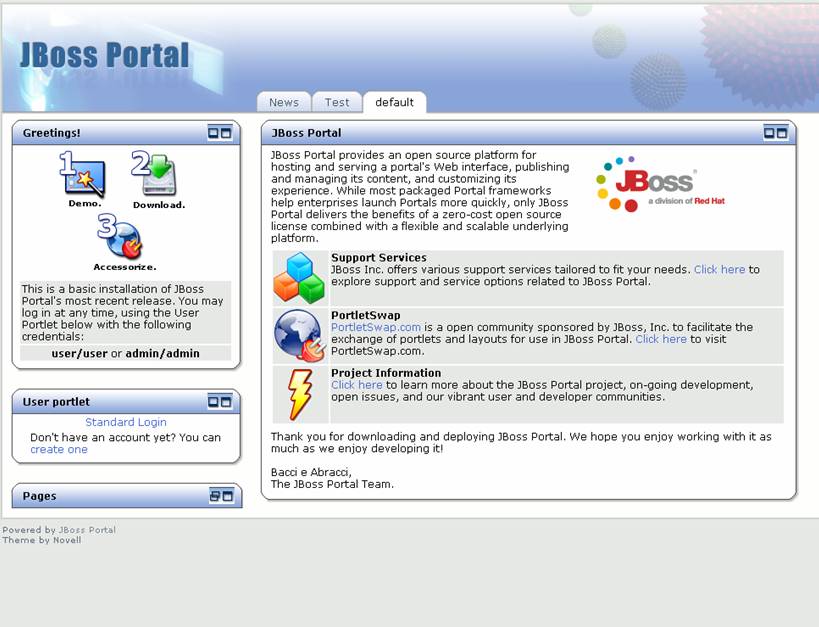
Task: Maximize the Greetings! portlet
Action: click(x=226, y=133)
